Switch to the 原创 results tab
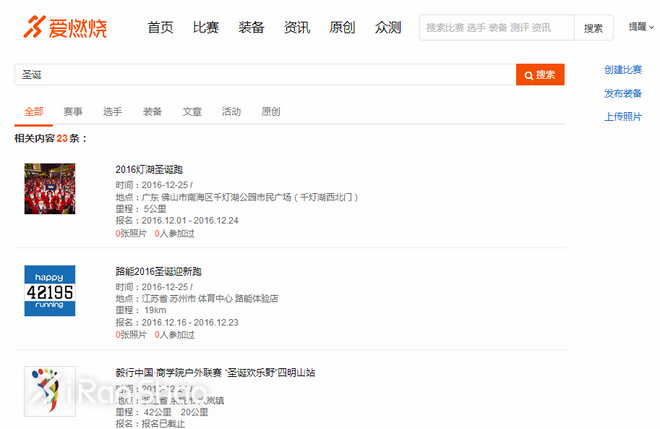660x429 pixels. [x=271, y=112]
